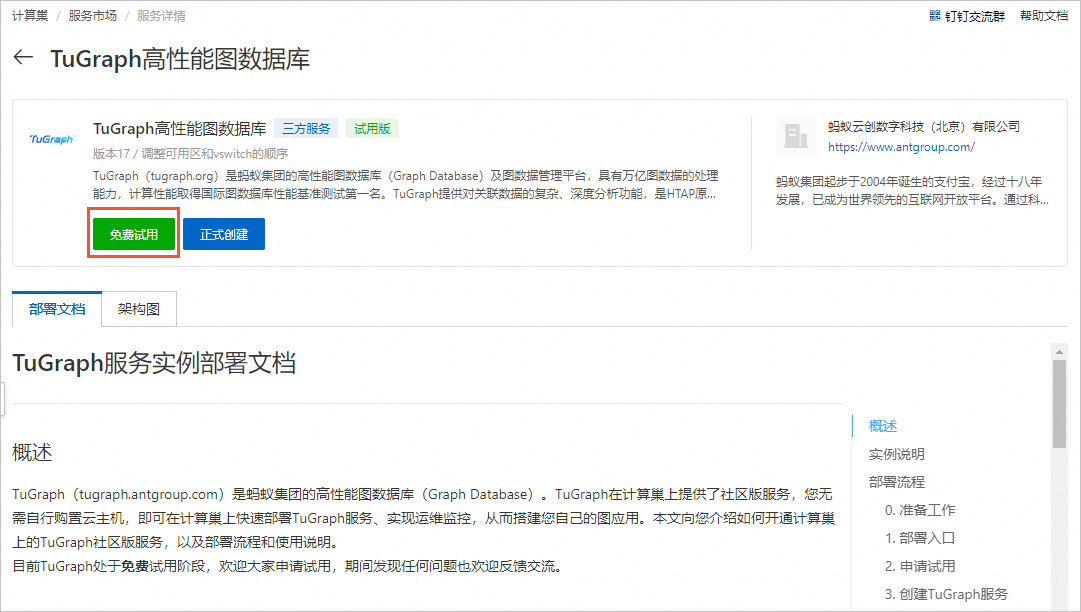The image size is (1081, 612).
Task: Click the 试用版 tag
Action: click(372, 128)
